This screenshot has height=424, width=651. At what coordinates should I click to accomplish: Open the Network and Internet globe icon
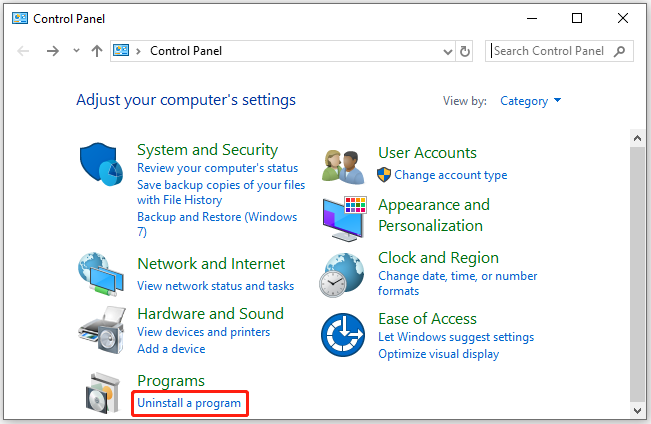coord(100,274)
